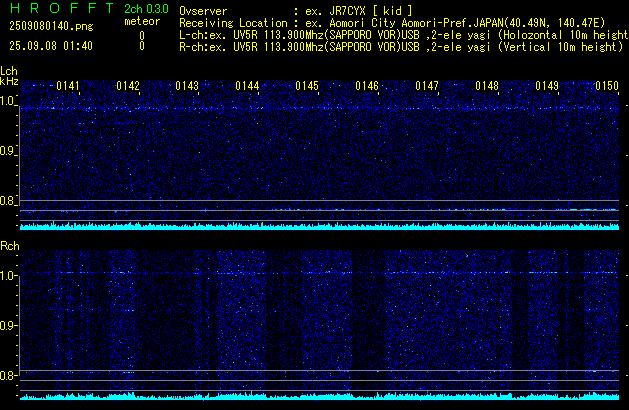Select the 0143 time marker

[x=187, y=86]
